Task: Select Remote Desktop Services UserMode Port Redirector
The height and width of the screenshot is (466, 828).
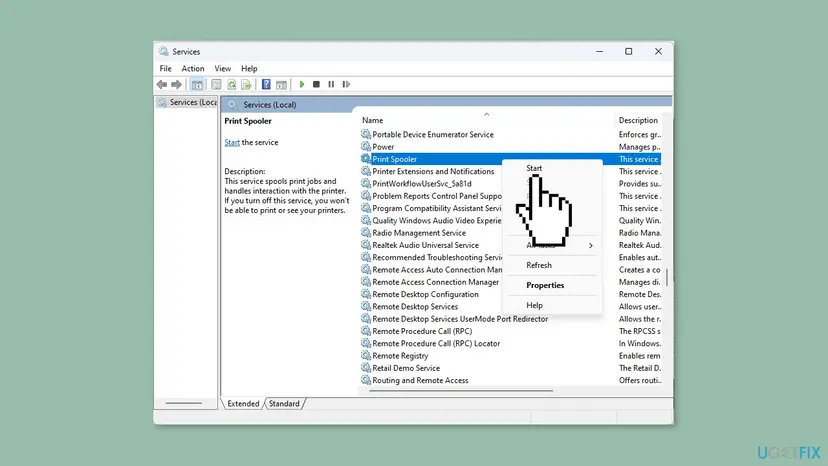Action: coord(460,319)
